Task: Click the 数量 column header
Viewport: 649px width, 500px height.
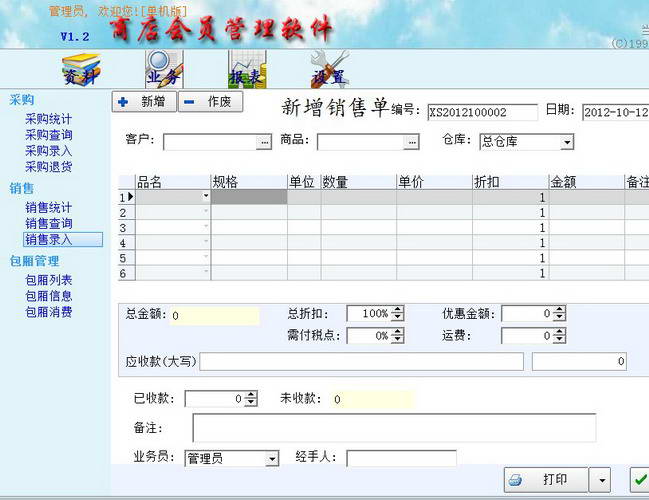Action: [x=358, y=182]
